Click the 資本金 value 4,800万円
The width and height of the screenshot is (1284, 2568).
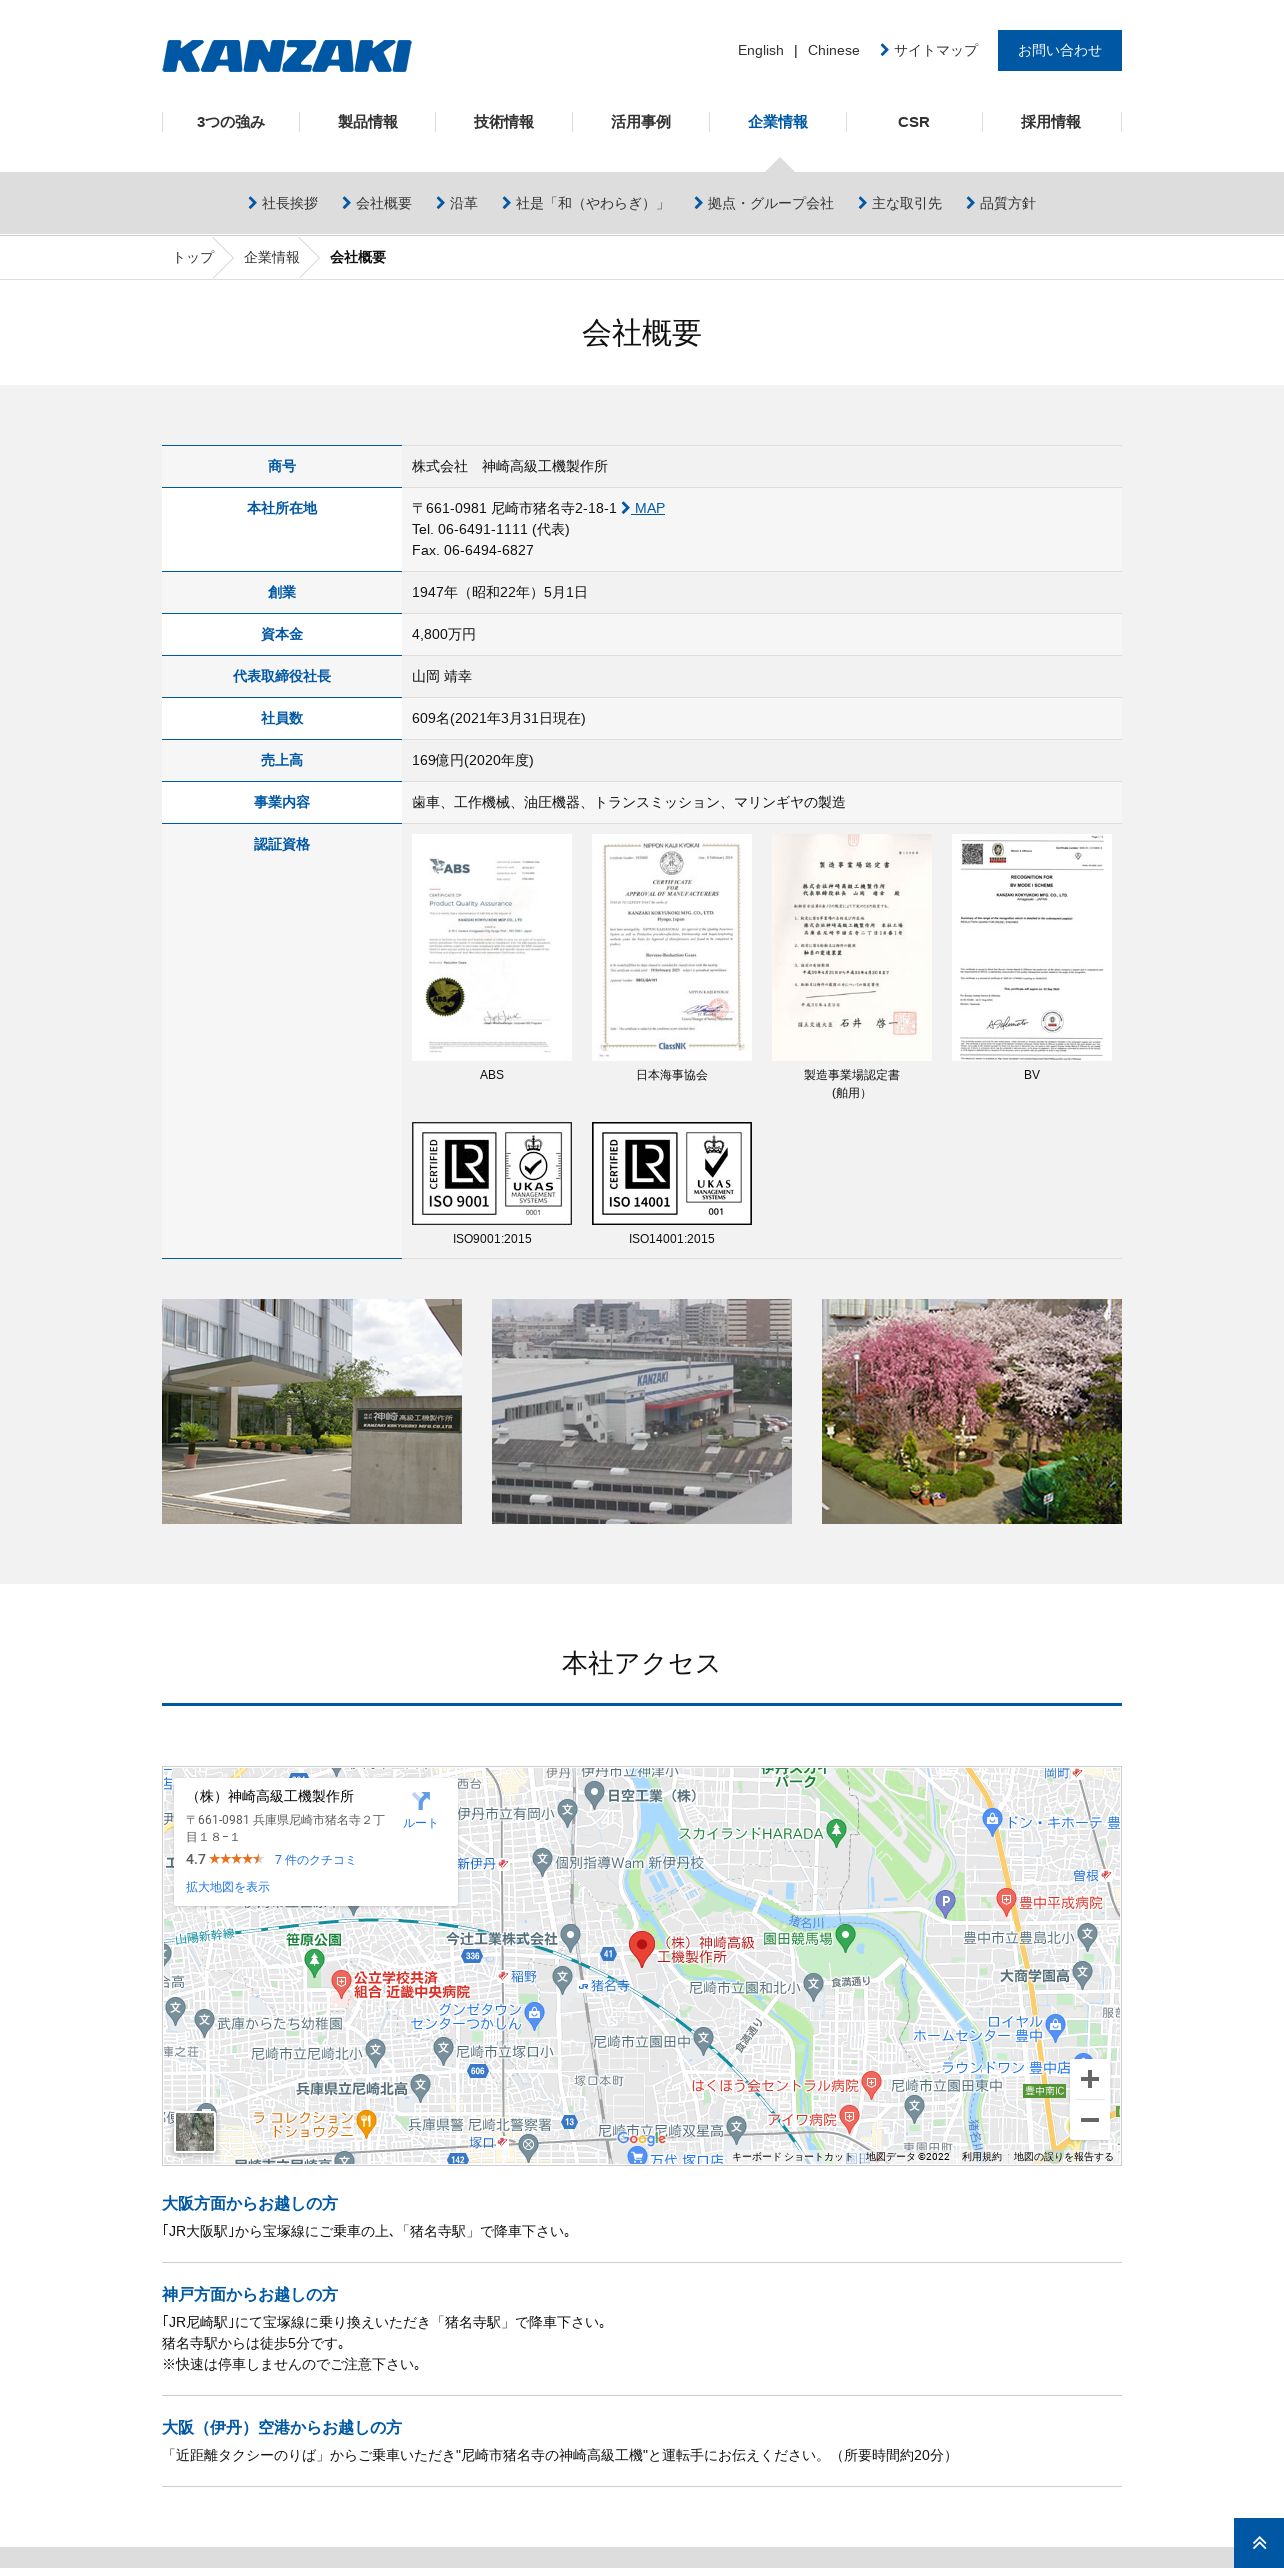444,634
